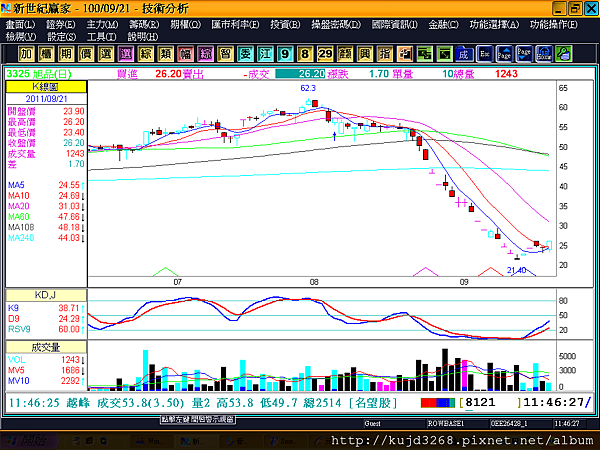This screenshot has height=450, width=600.
Task: Open the 指 index toolbar button
Action: tap(385, 54)
